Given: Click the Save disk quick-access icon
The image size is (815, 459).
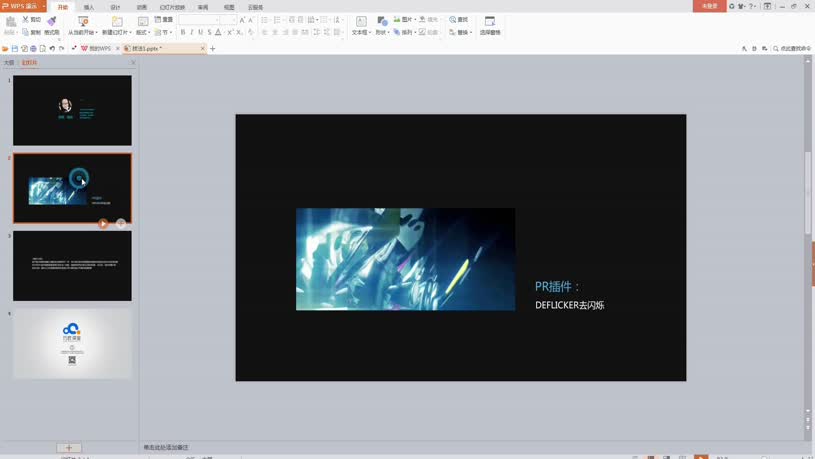Looking at the screenshot, I should click(x=15, y=48).
